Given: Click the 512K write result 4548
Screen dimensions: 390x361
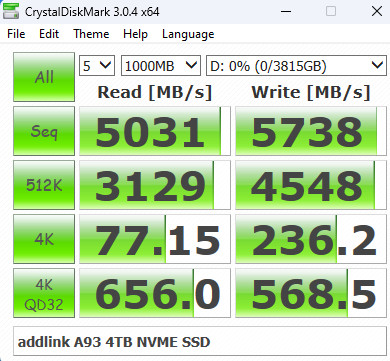Looking at the screenshot, I should click(311, 185).
